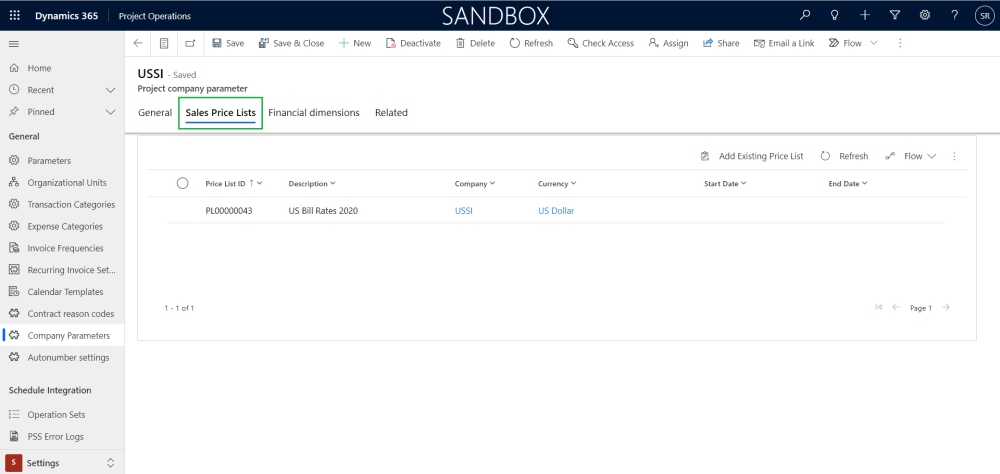Open Description column header menu
The width and height of the screenshot is (1000, 474).
tap(312, 184)
